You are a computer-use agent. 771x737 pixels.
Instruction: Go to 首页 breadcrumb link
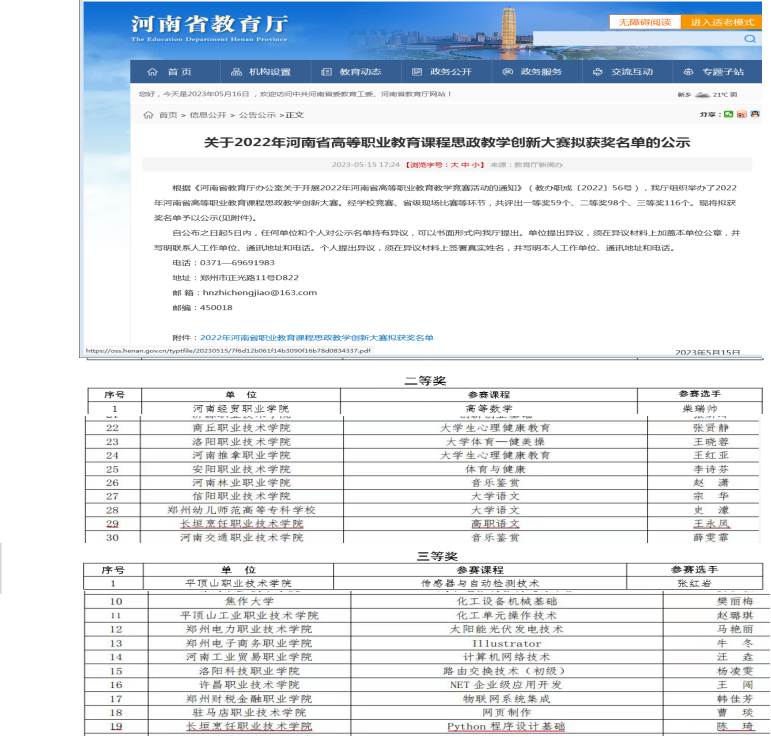point(168,115)
